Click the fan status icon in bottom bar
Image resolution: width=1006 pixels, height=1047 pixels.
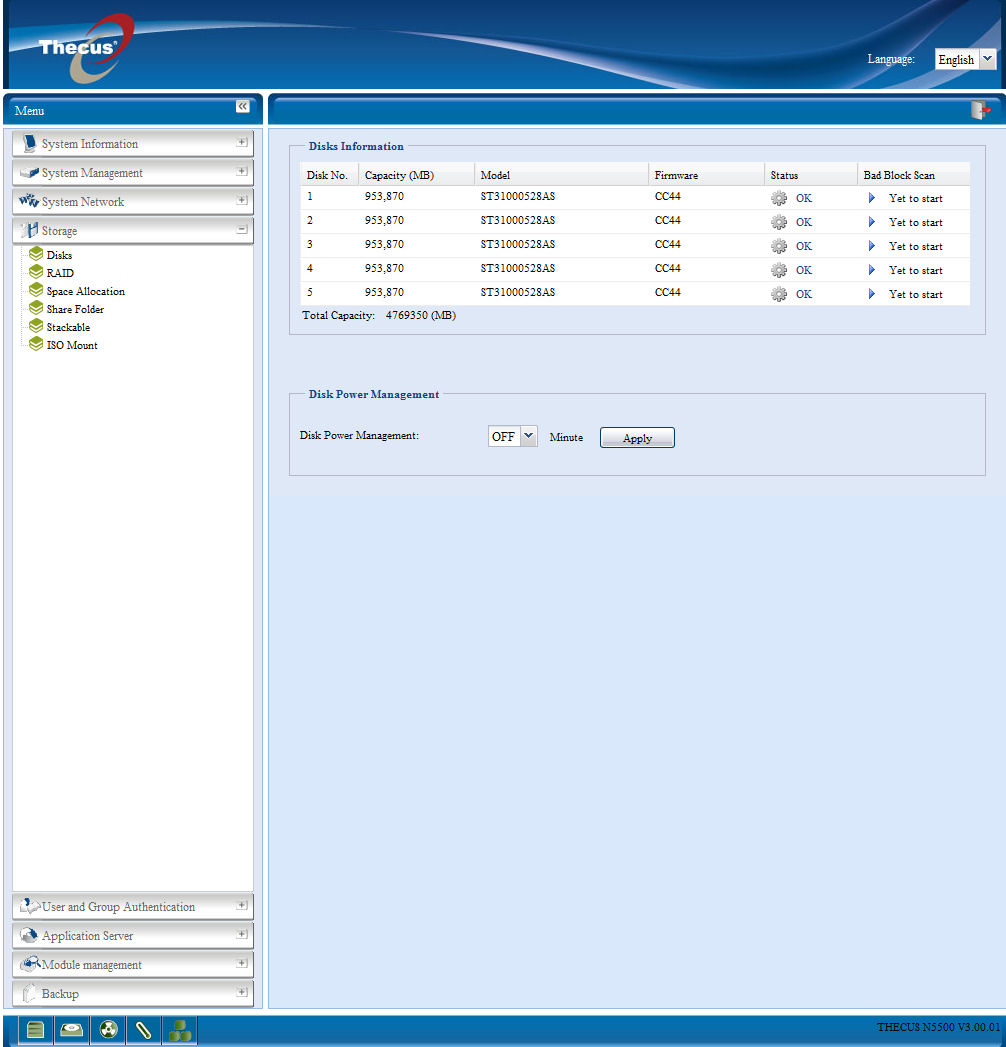click(107, 1030)
